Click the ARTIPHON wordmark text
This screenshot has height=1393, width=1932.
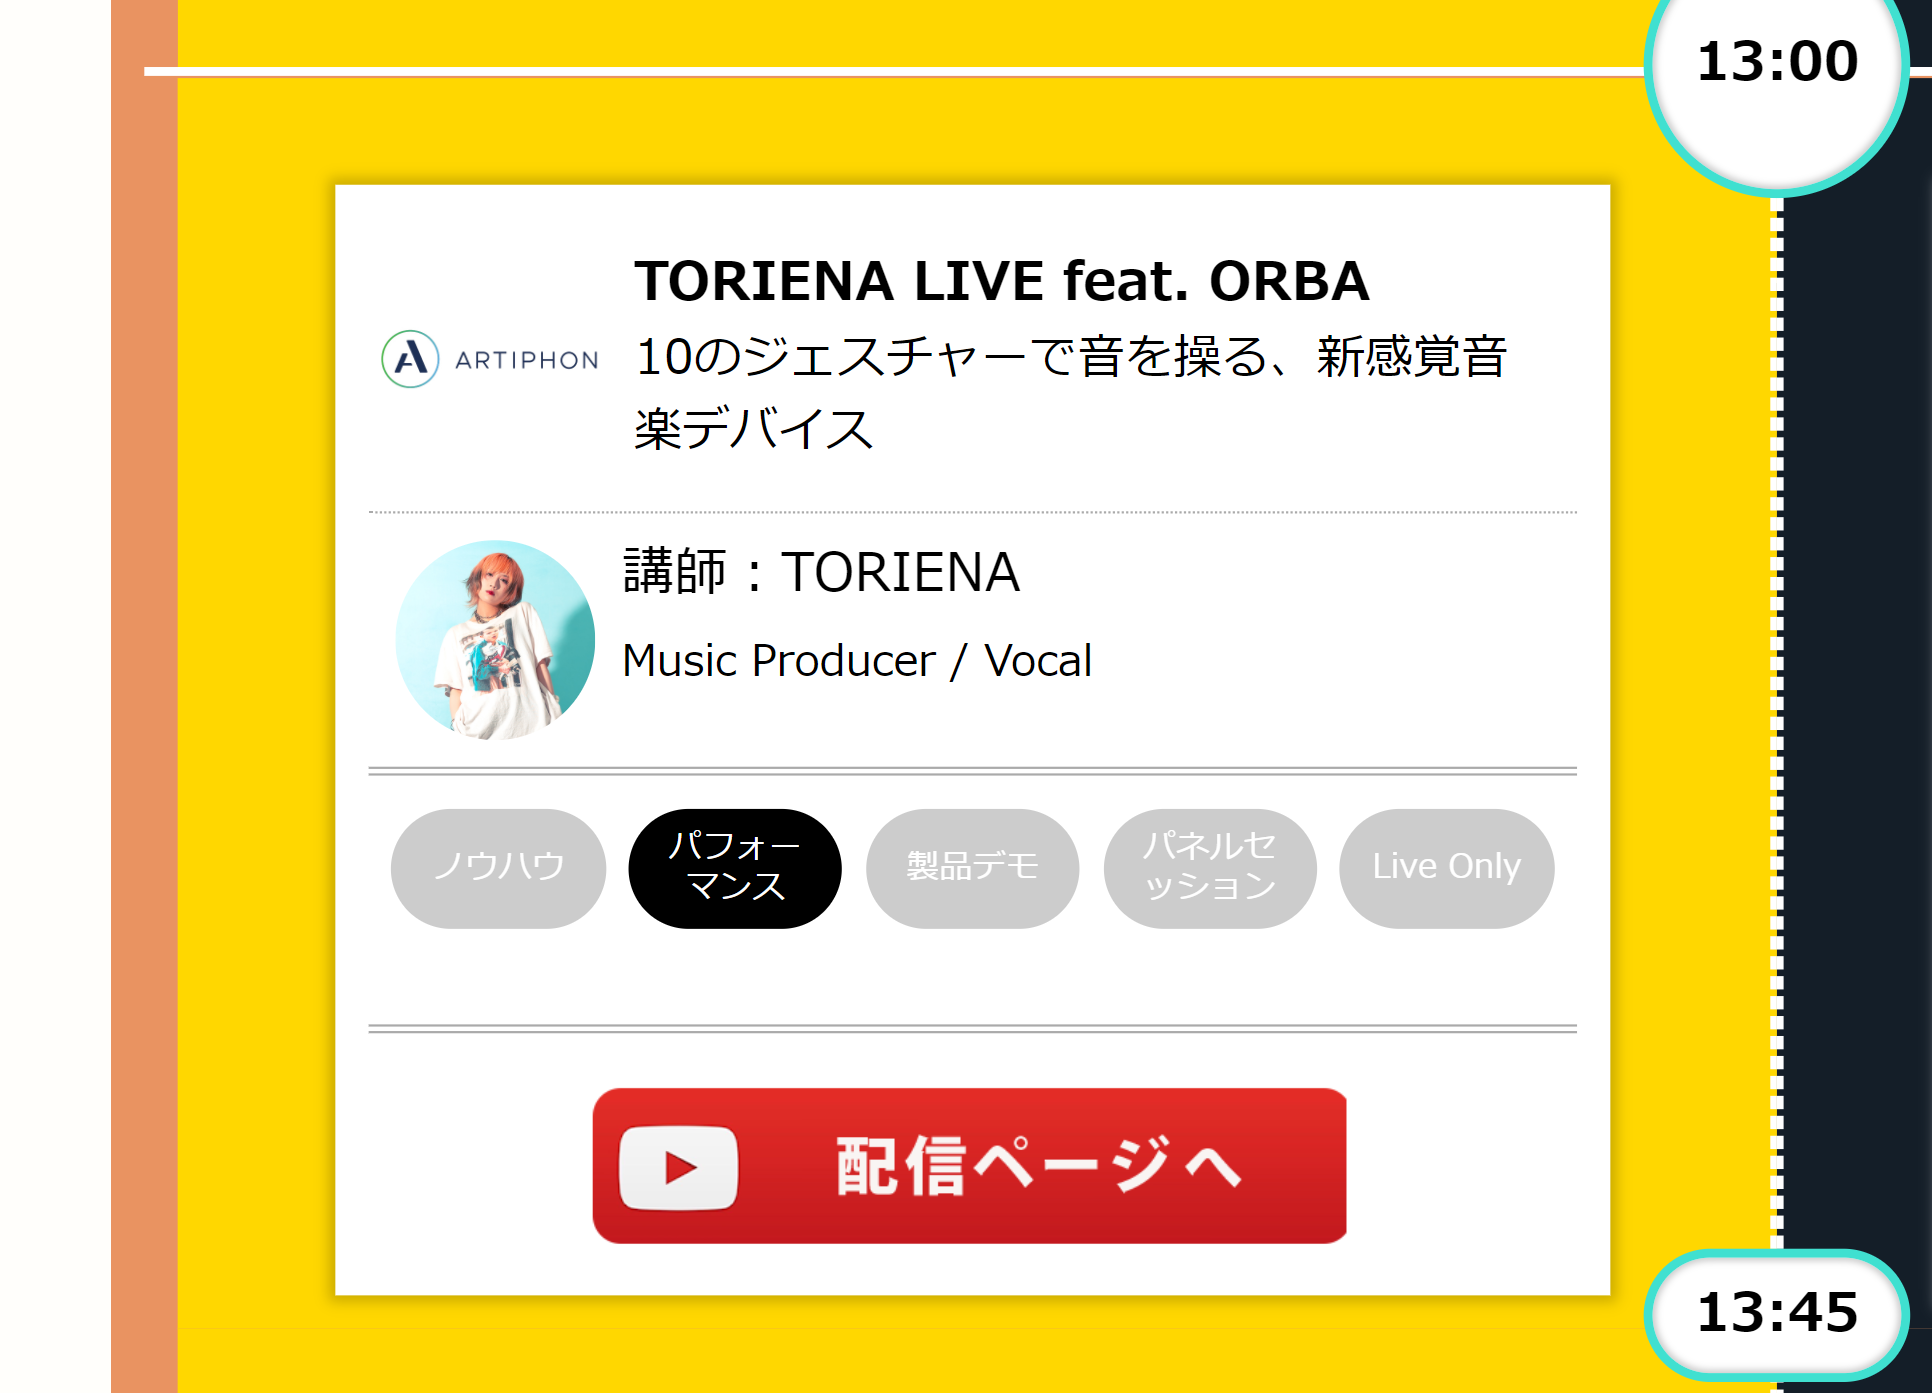coord(527,360)
